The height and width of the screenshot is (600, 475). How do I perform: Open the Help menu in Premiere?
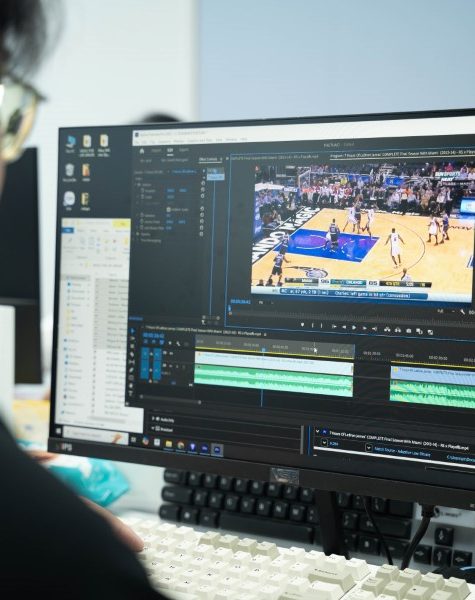(x=243, y=139)
